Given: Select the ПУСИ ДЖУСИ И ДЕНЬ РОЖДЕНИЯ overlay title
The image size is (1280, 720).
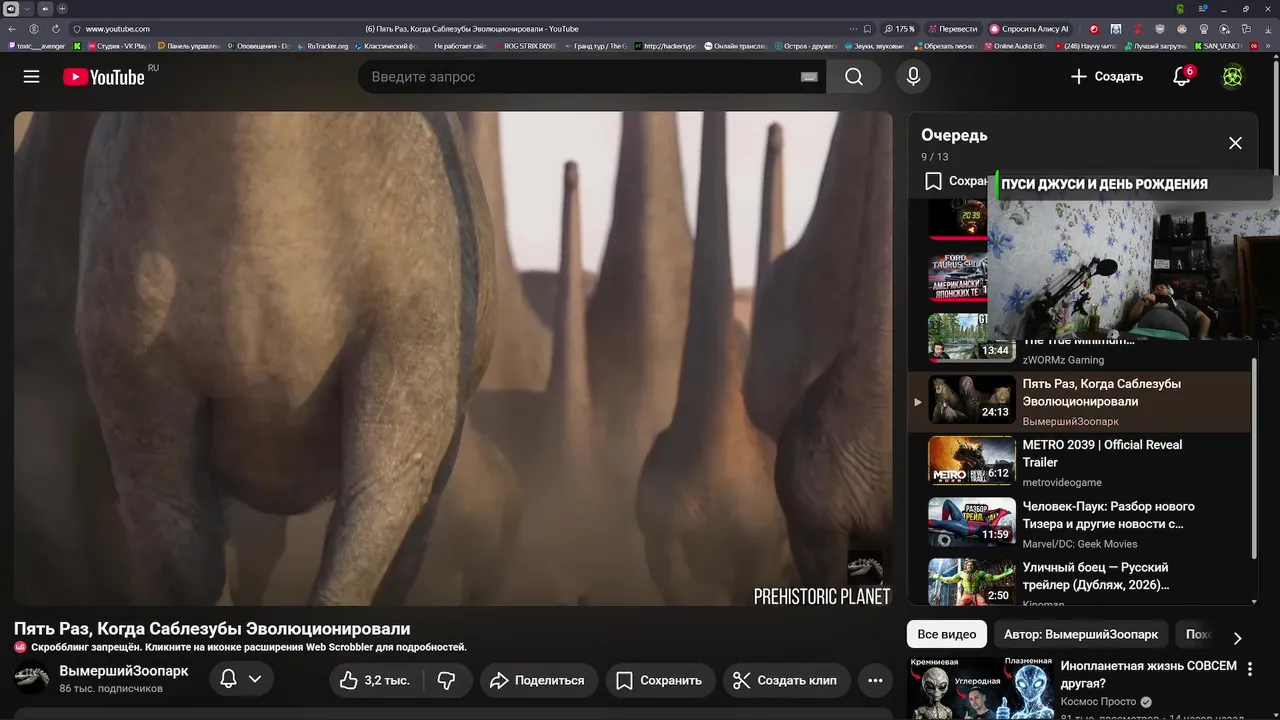Looking at the screenshot, I should (1104, 184).
